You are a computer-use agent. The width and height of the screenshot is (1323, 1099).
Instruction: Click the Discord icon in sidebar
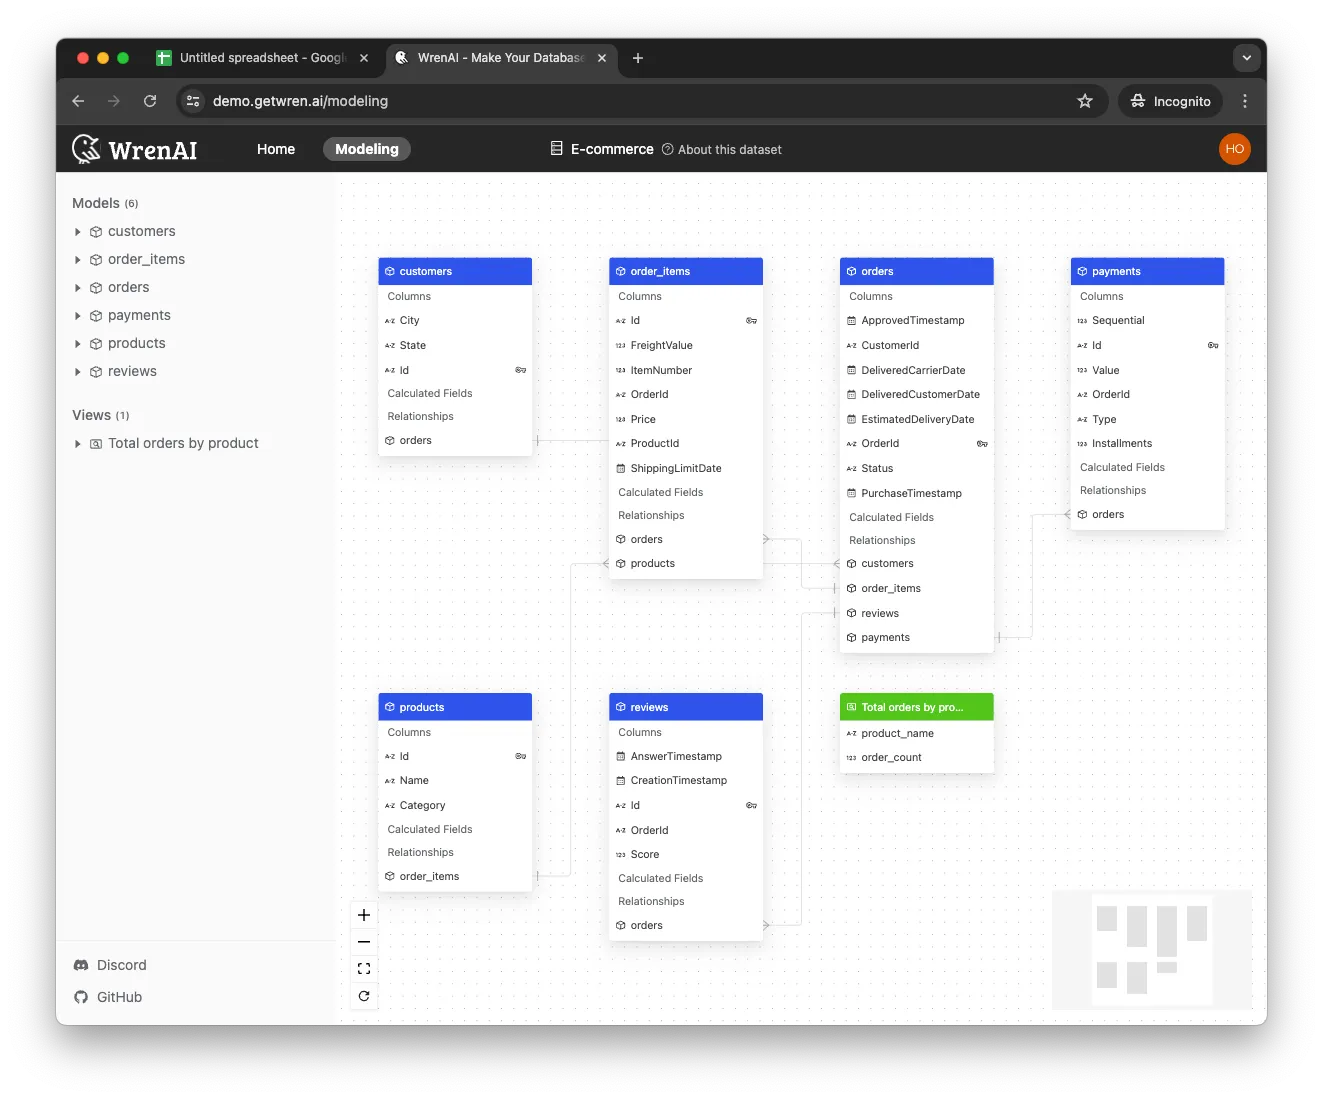coord(81,965)
